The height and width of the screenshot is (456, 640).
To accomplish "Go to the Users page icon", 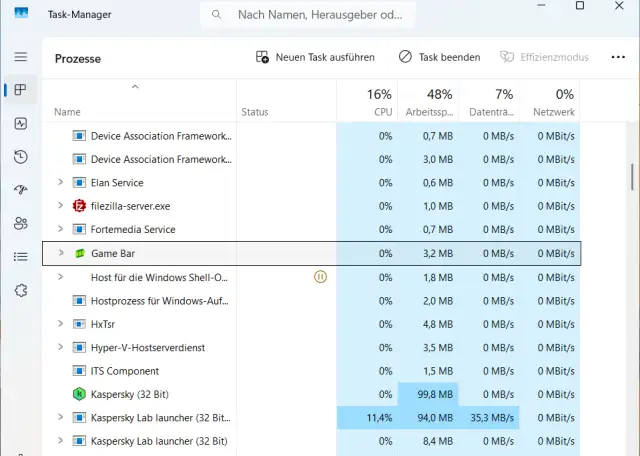I will point(20,223).
